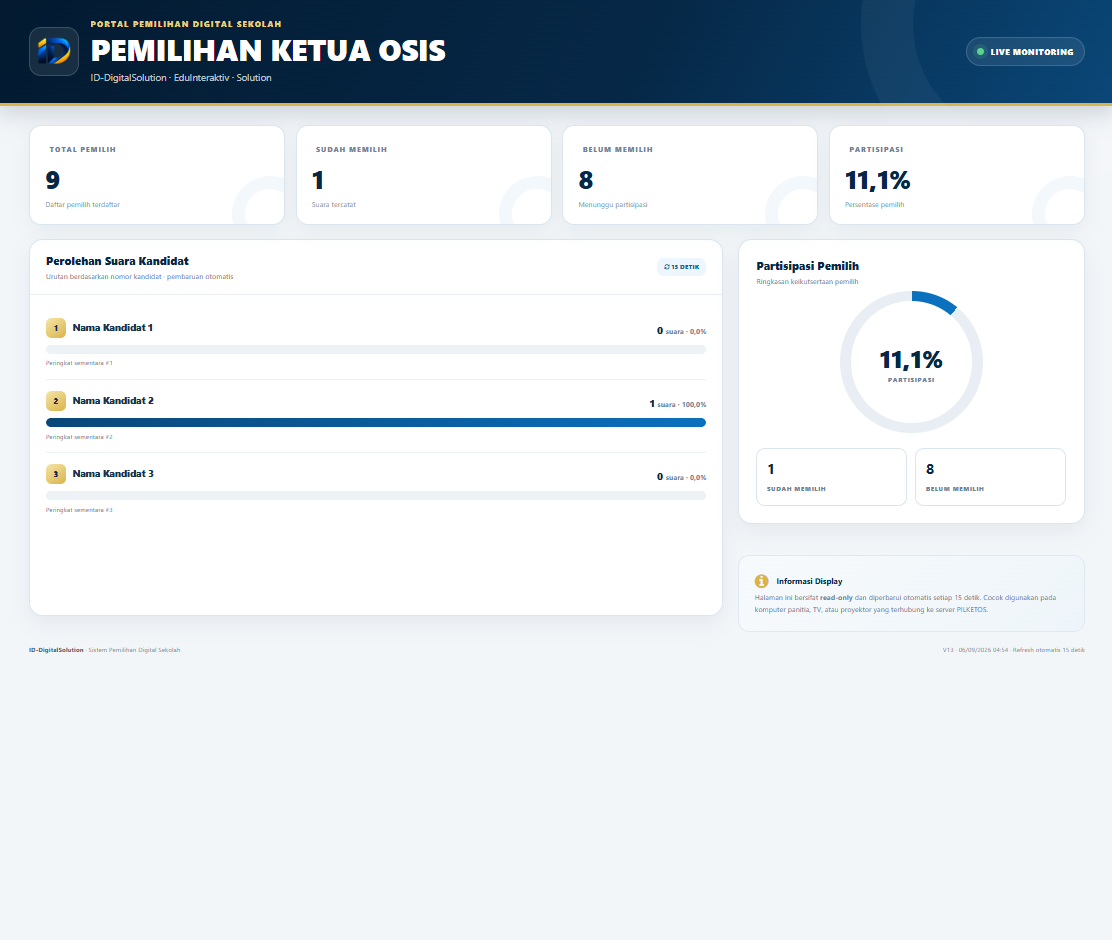This screenshot has height=940, width=1112.
Task: Click Nama Kandidat 2 full progress bar
Action: click(376, 423)
